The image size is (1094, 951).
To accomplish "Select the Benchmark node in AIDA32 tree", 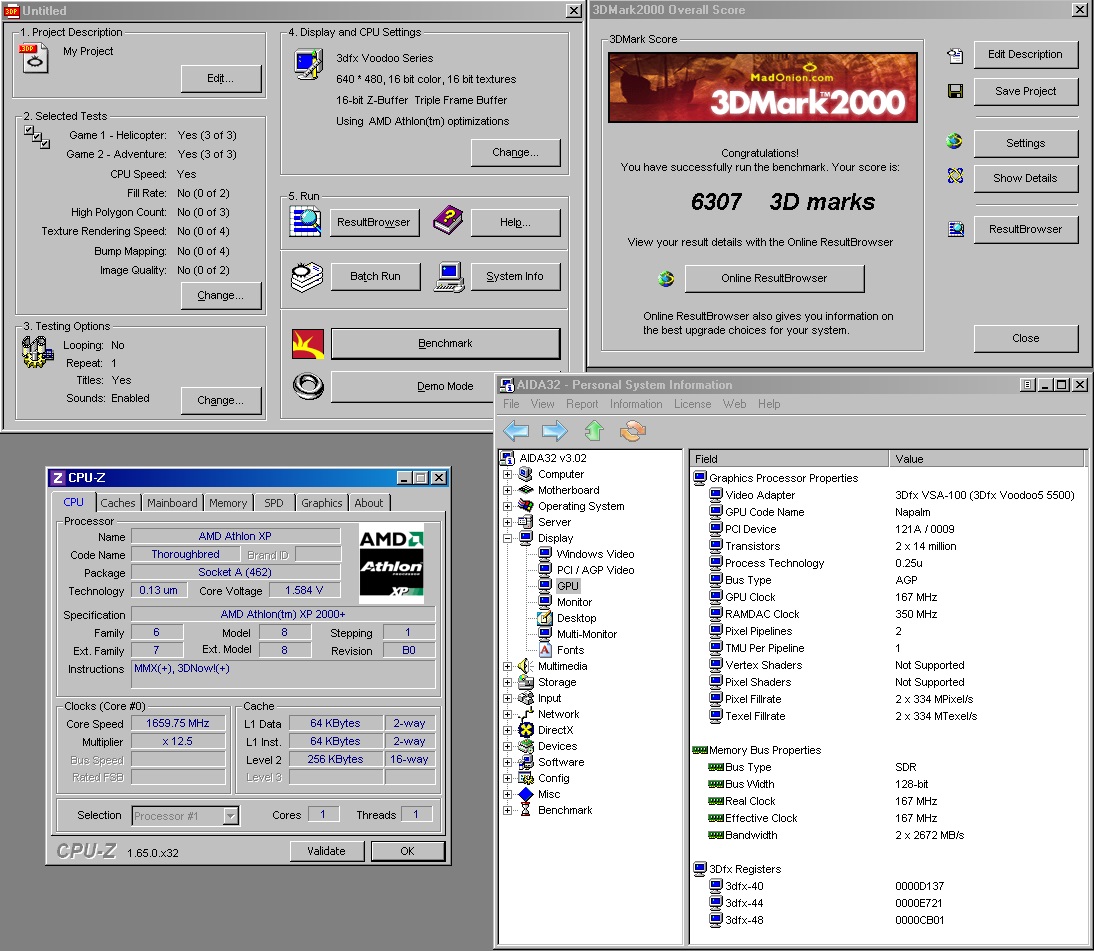I will [x=565, y=810].
